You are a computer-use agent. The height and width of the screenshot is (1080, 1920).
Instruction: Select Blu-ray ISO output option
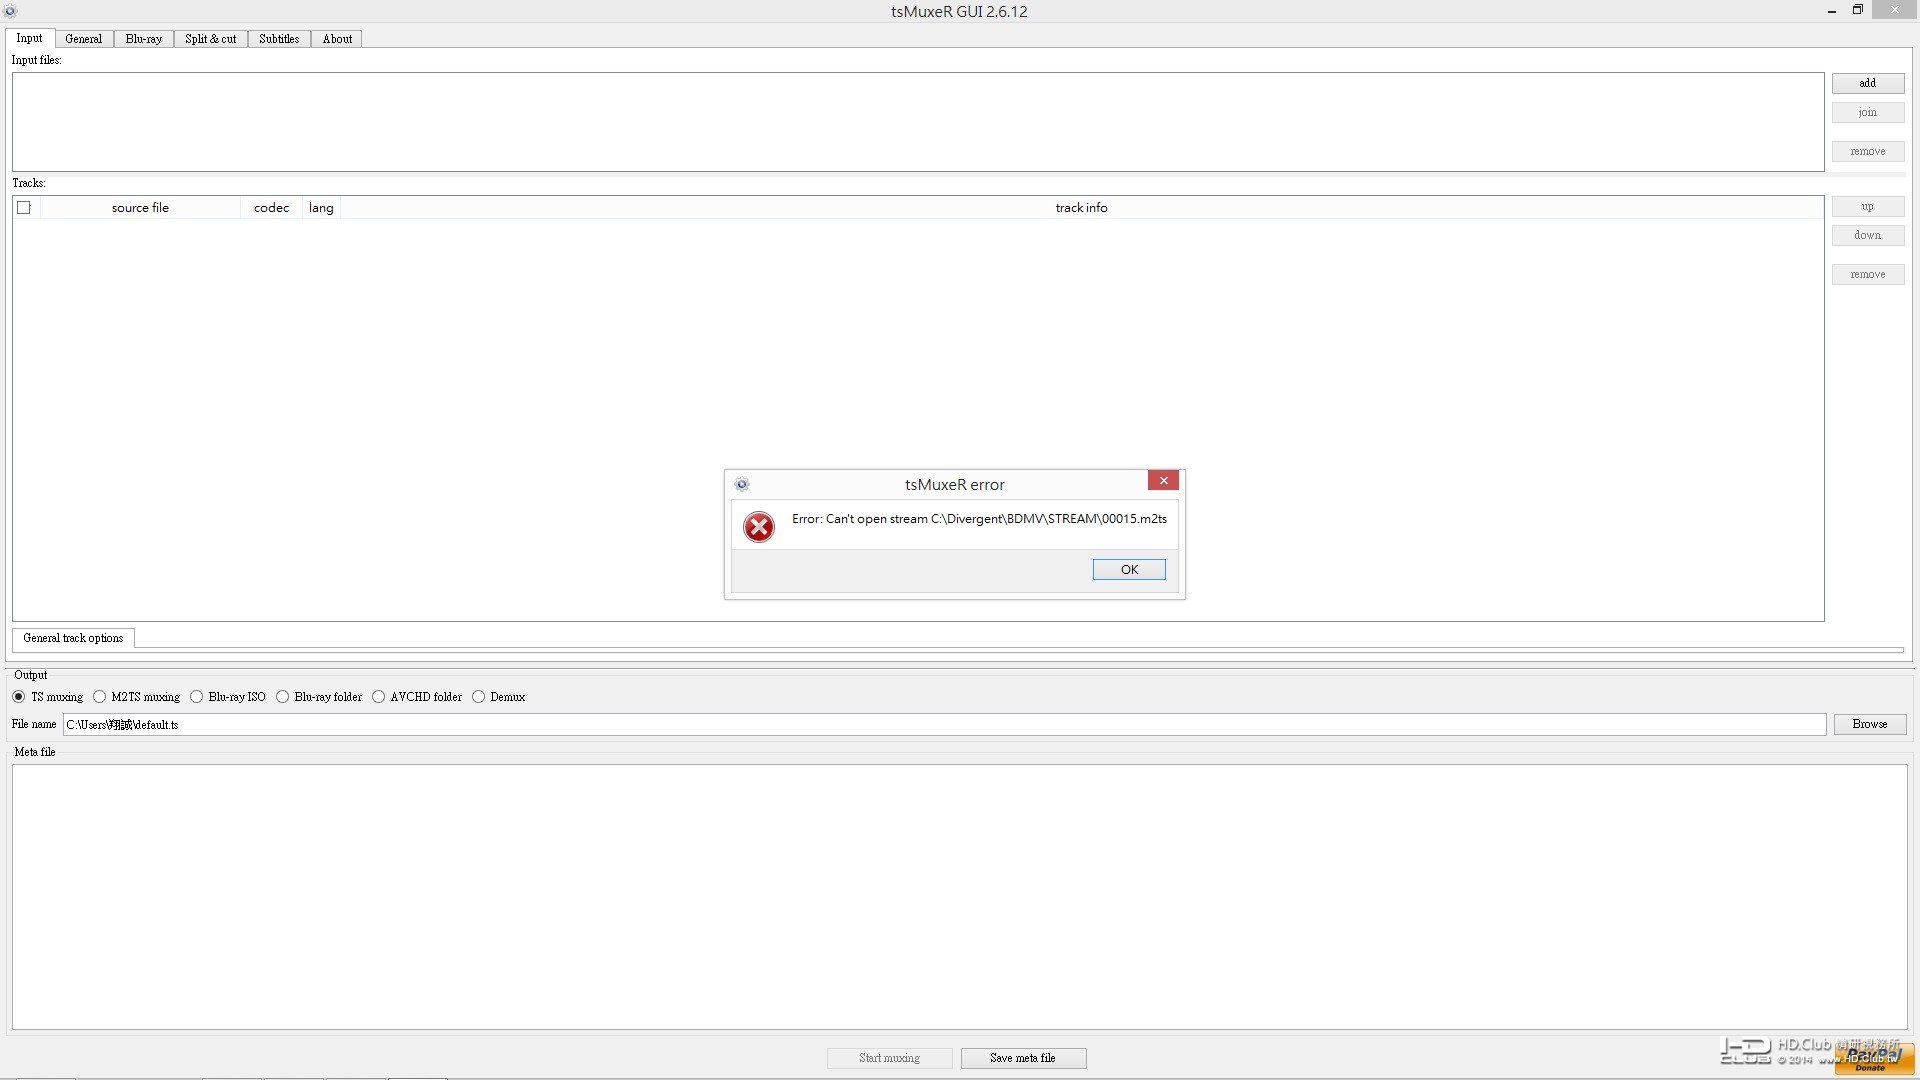(228, 697)
